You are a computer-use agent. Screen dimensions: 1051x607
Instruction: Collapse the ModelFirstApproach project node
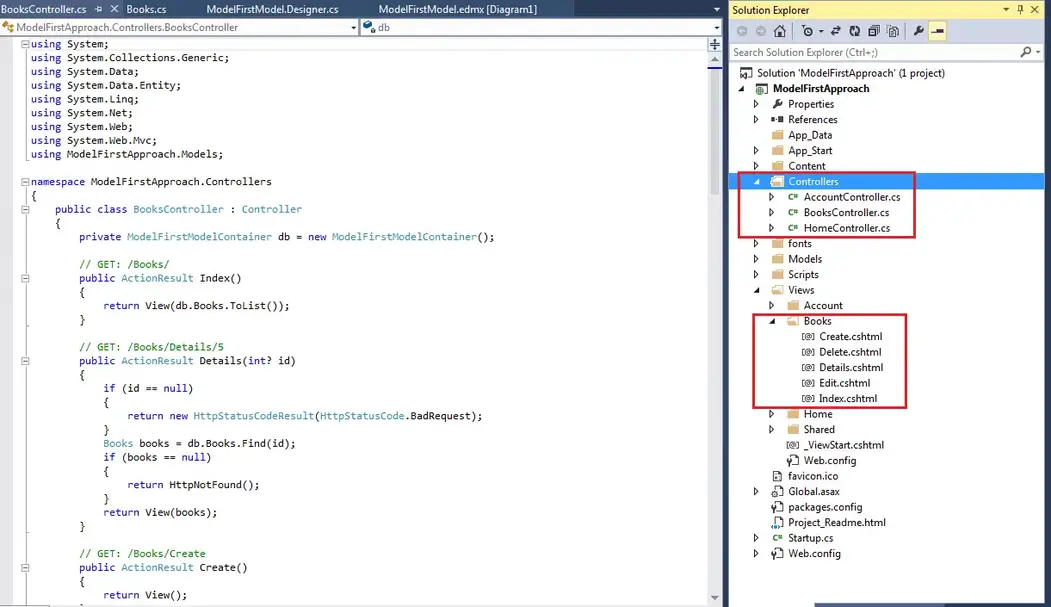click(741, 88)
